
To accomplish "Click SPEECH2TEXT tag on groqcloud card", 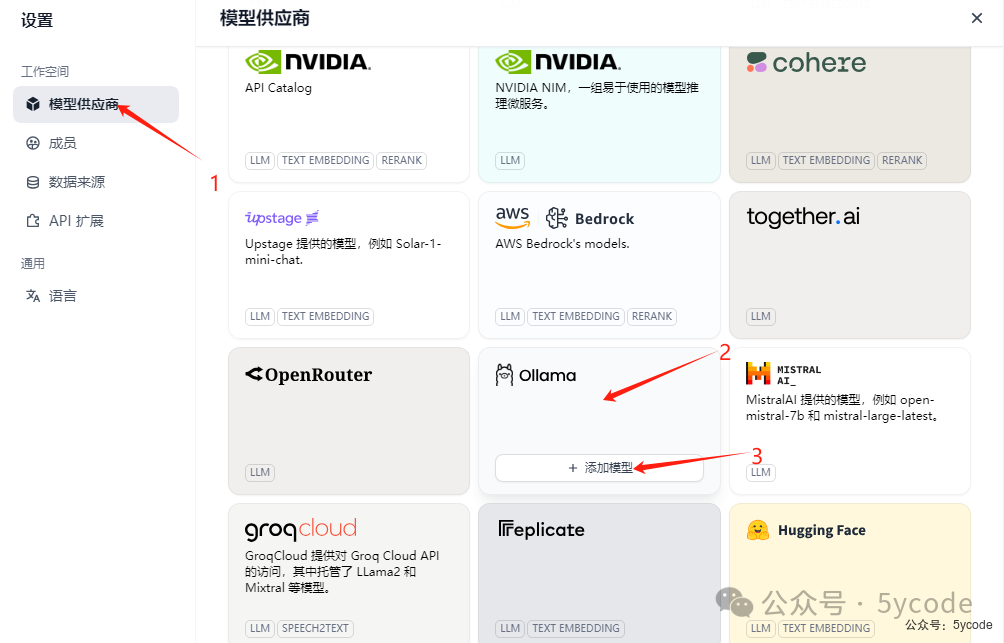I will pos(315,628).
